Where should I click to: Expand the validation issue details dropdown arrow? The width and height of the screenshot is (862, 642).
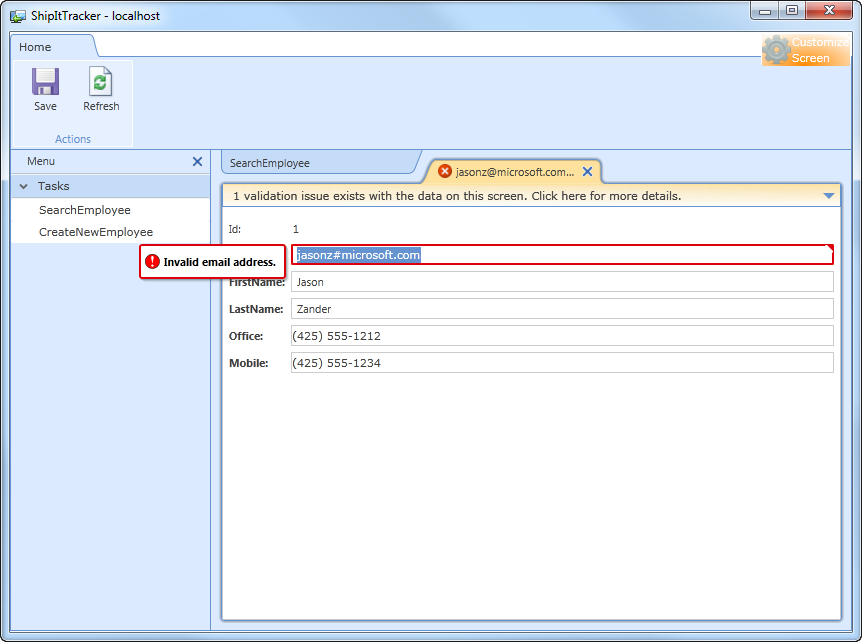(x=829, y=196)
